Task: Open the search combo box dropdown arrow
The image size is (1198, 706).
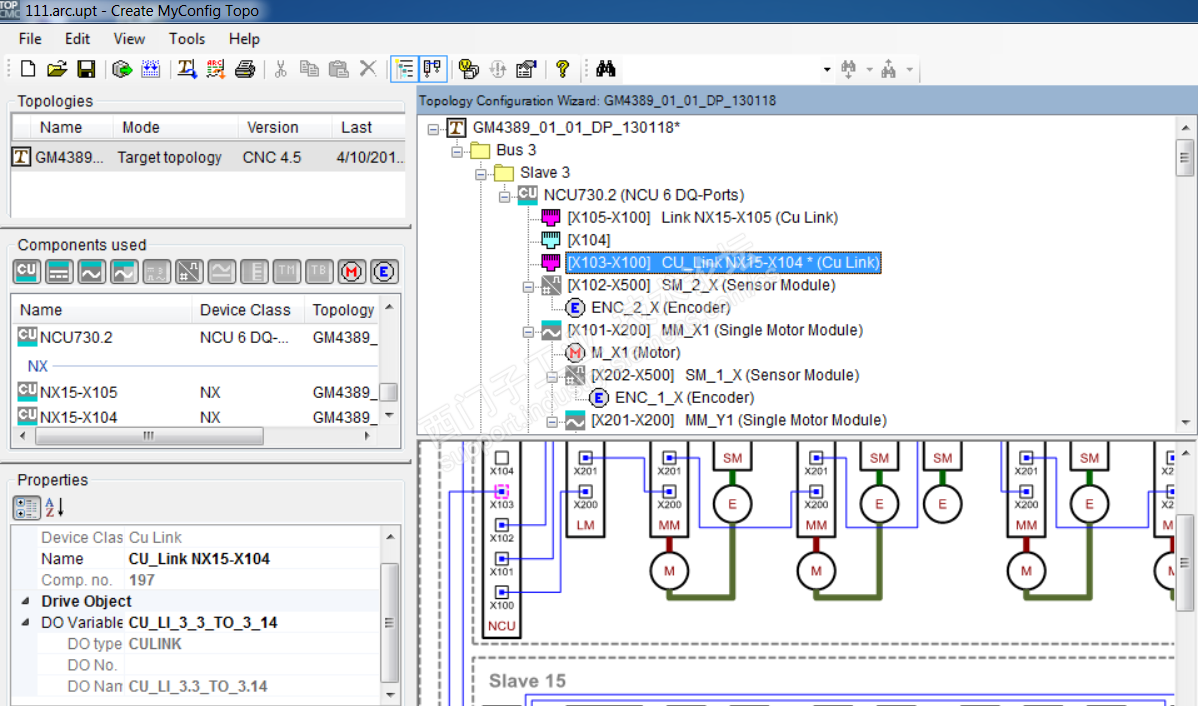Action: coord(827,70)
